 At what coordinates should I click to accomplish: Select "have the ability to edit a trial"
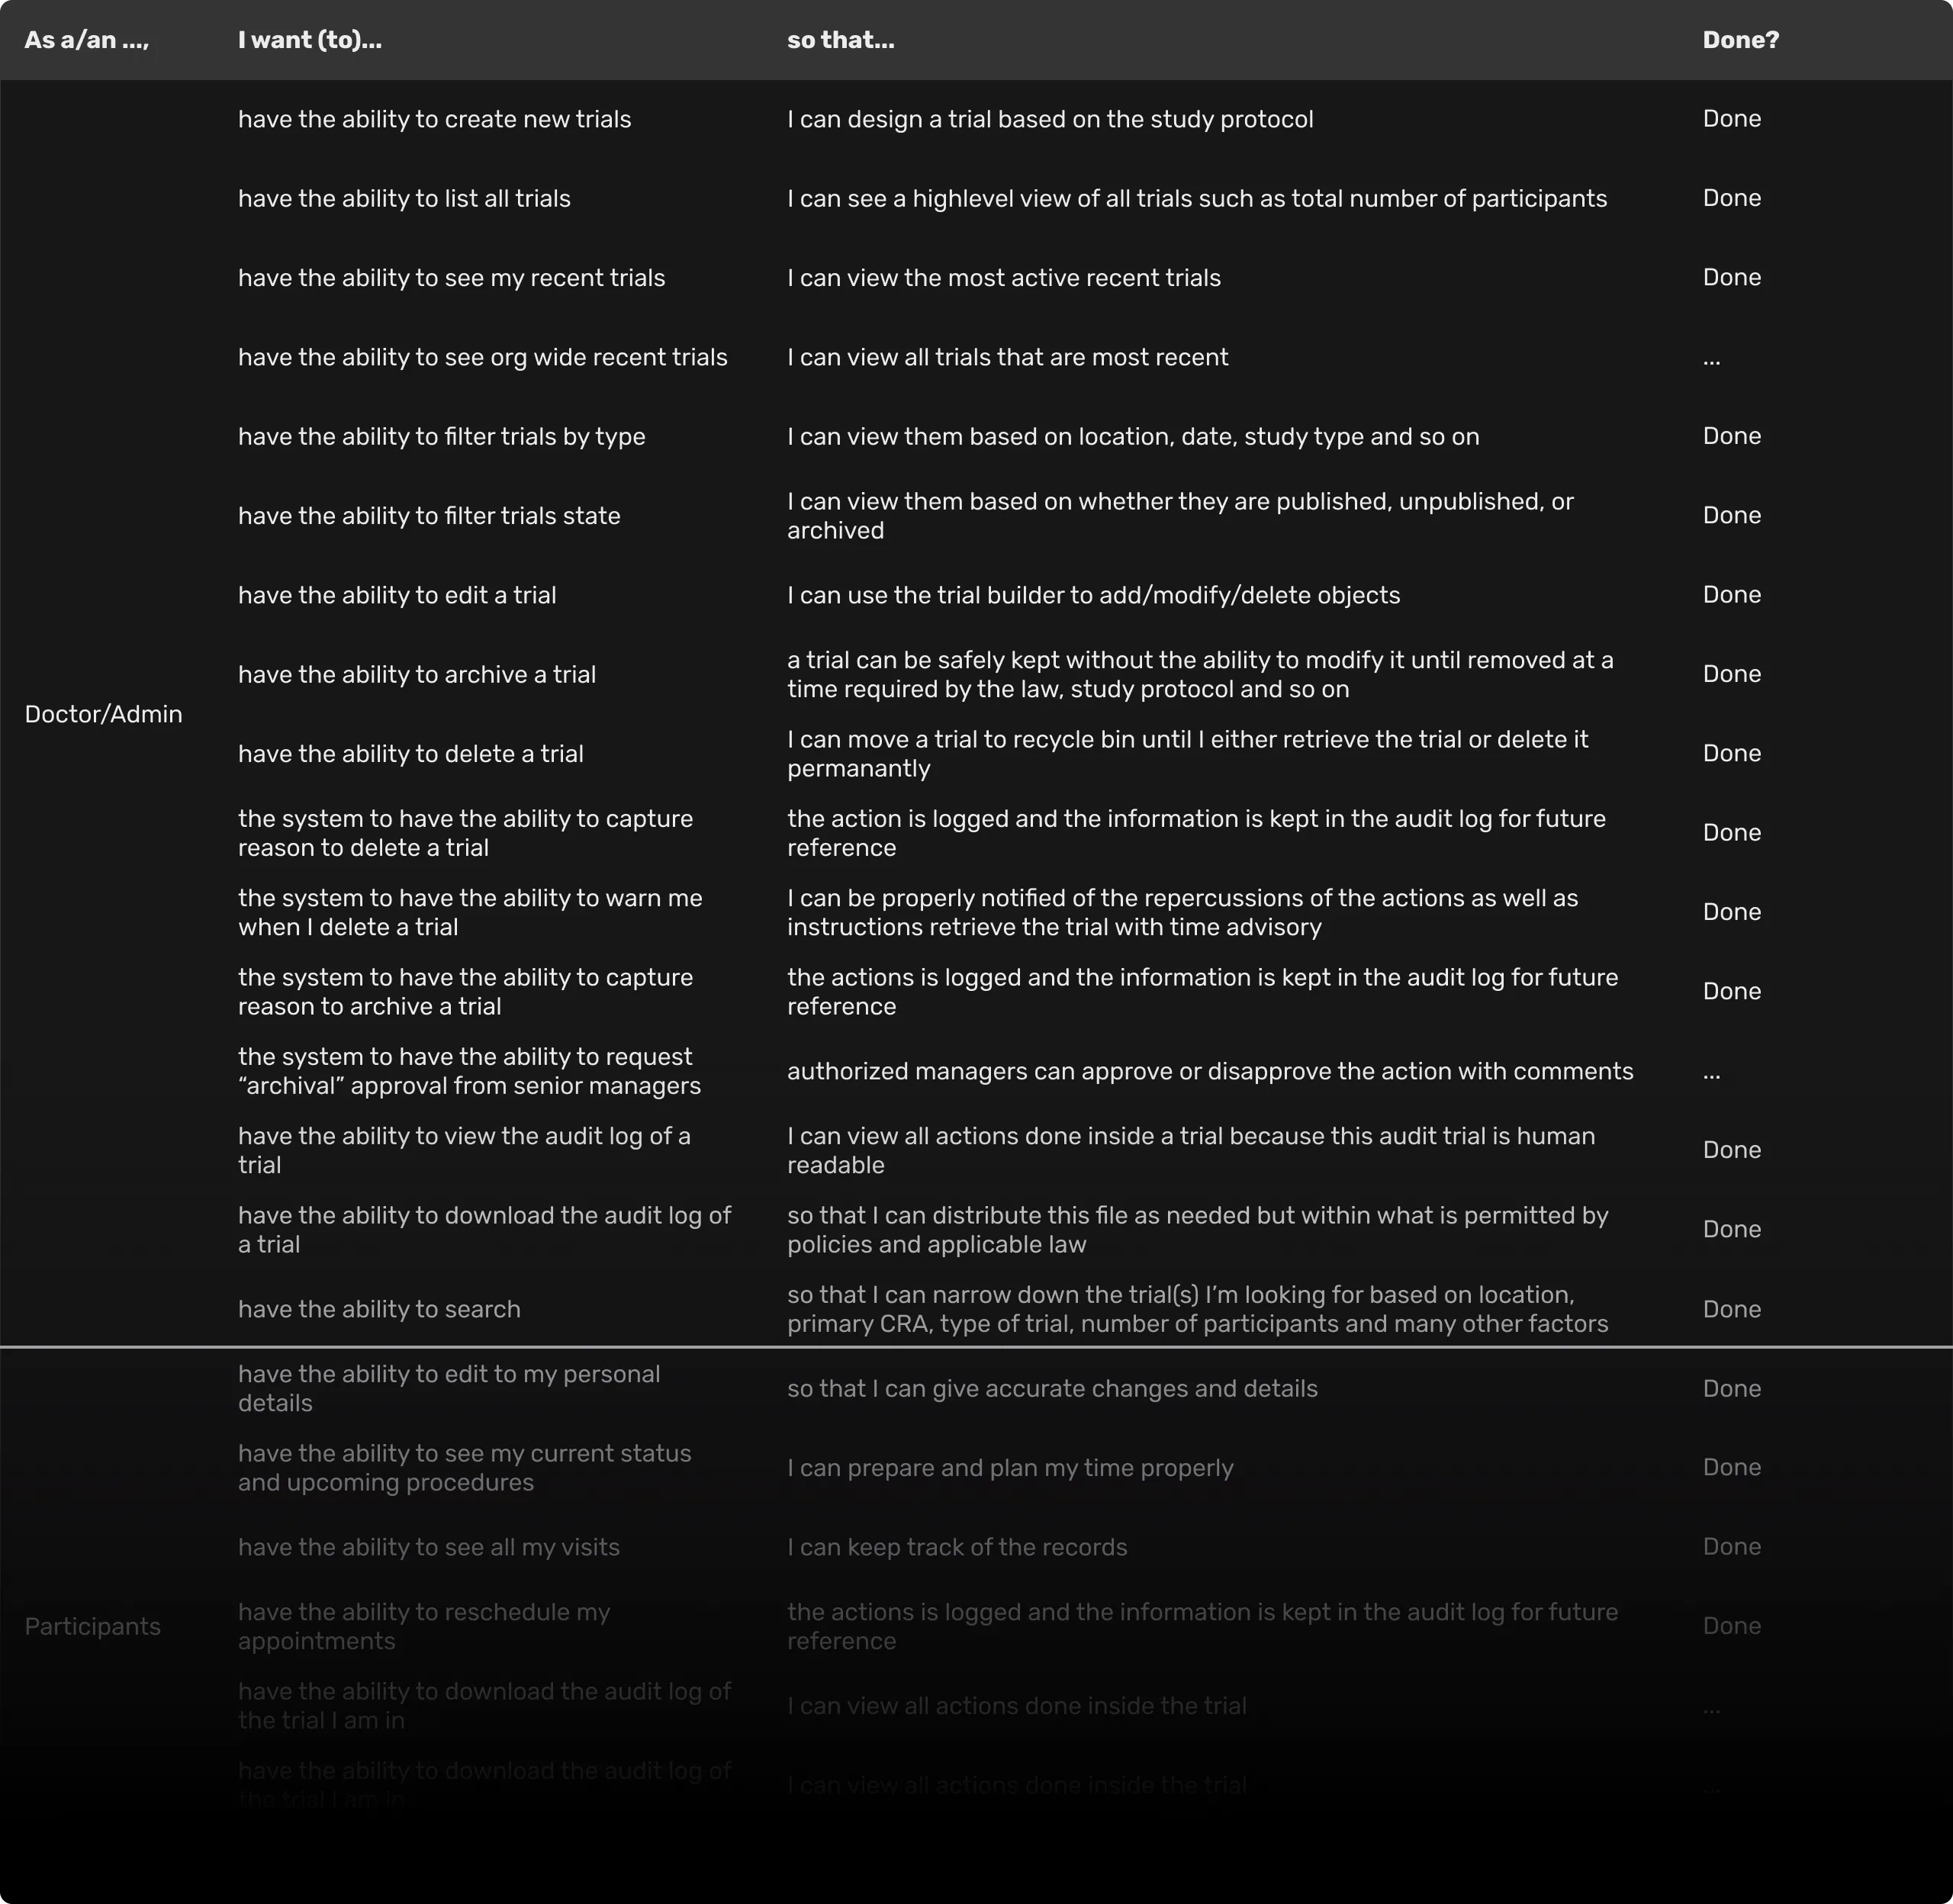coord(397,595)
